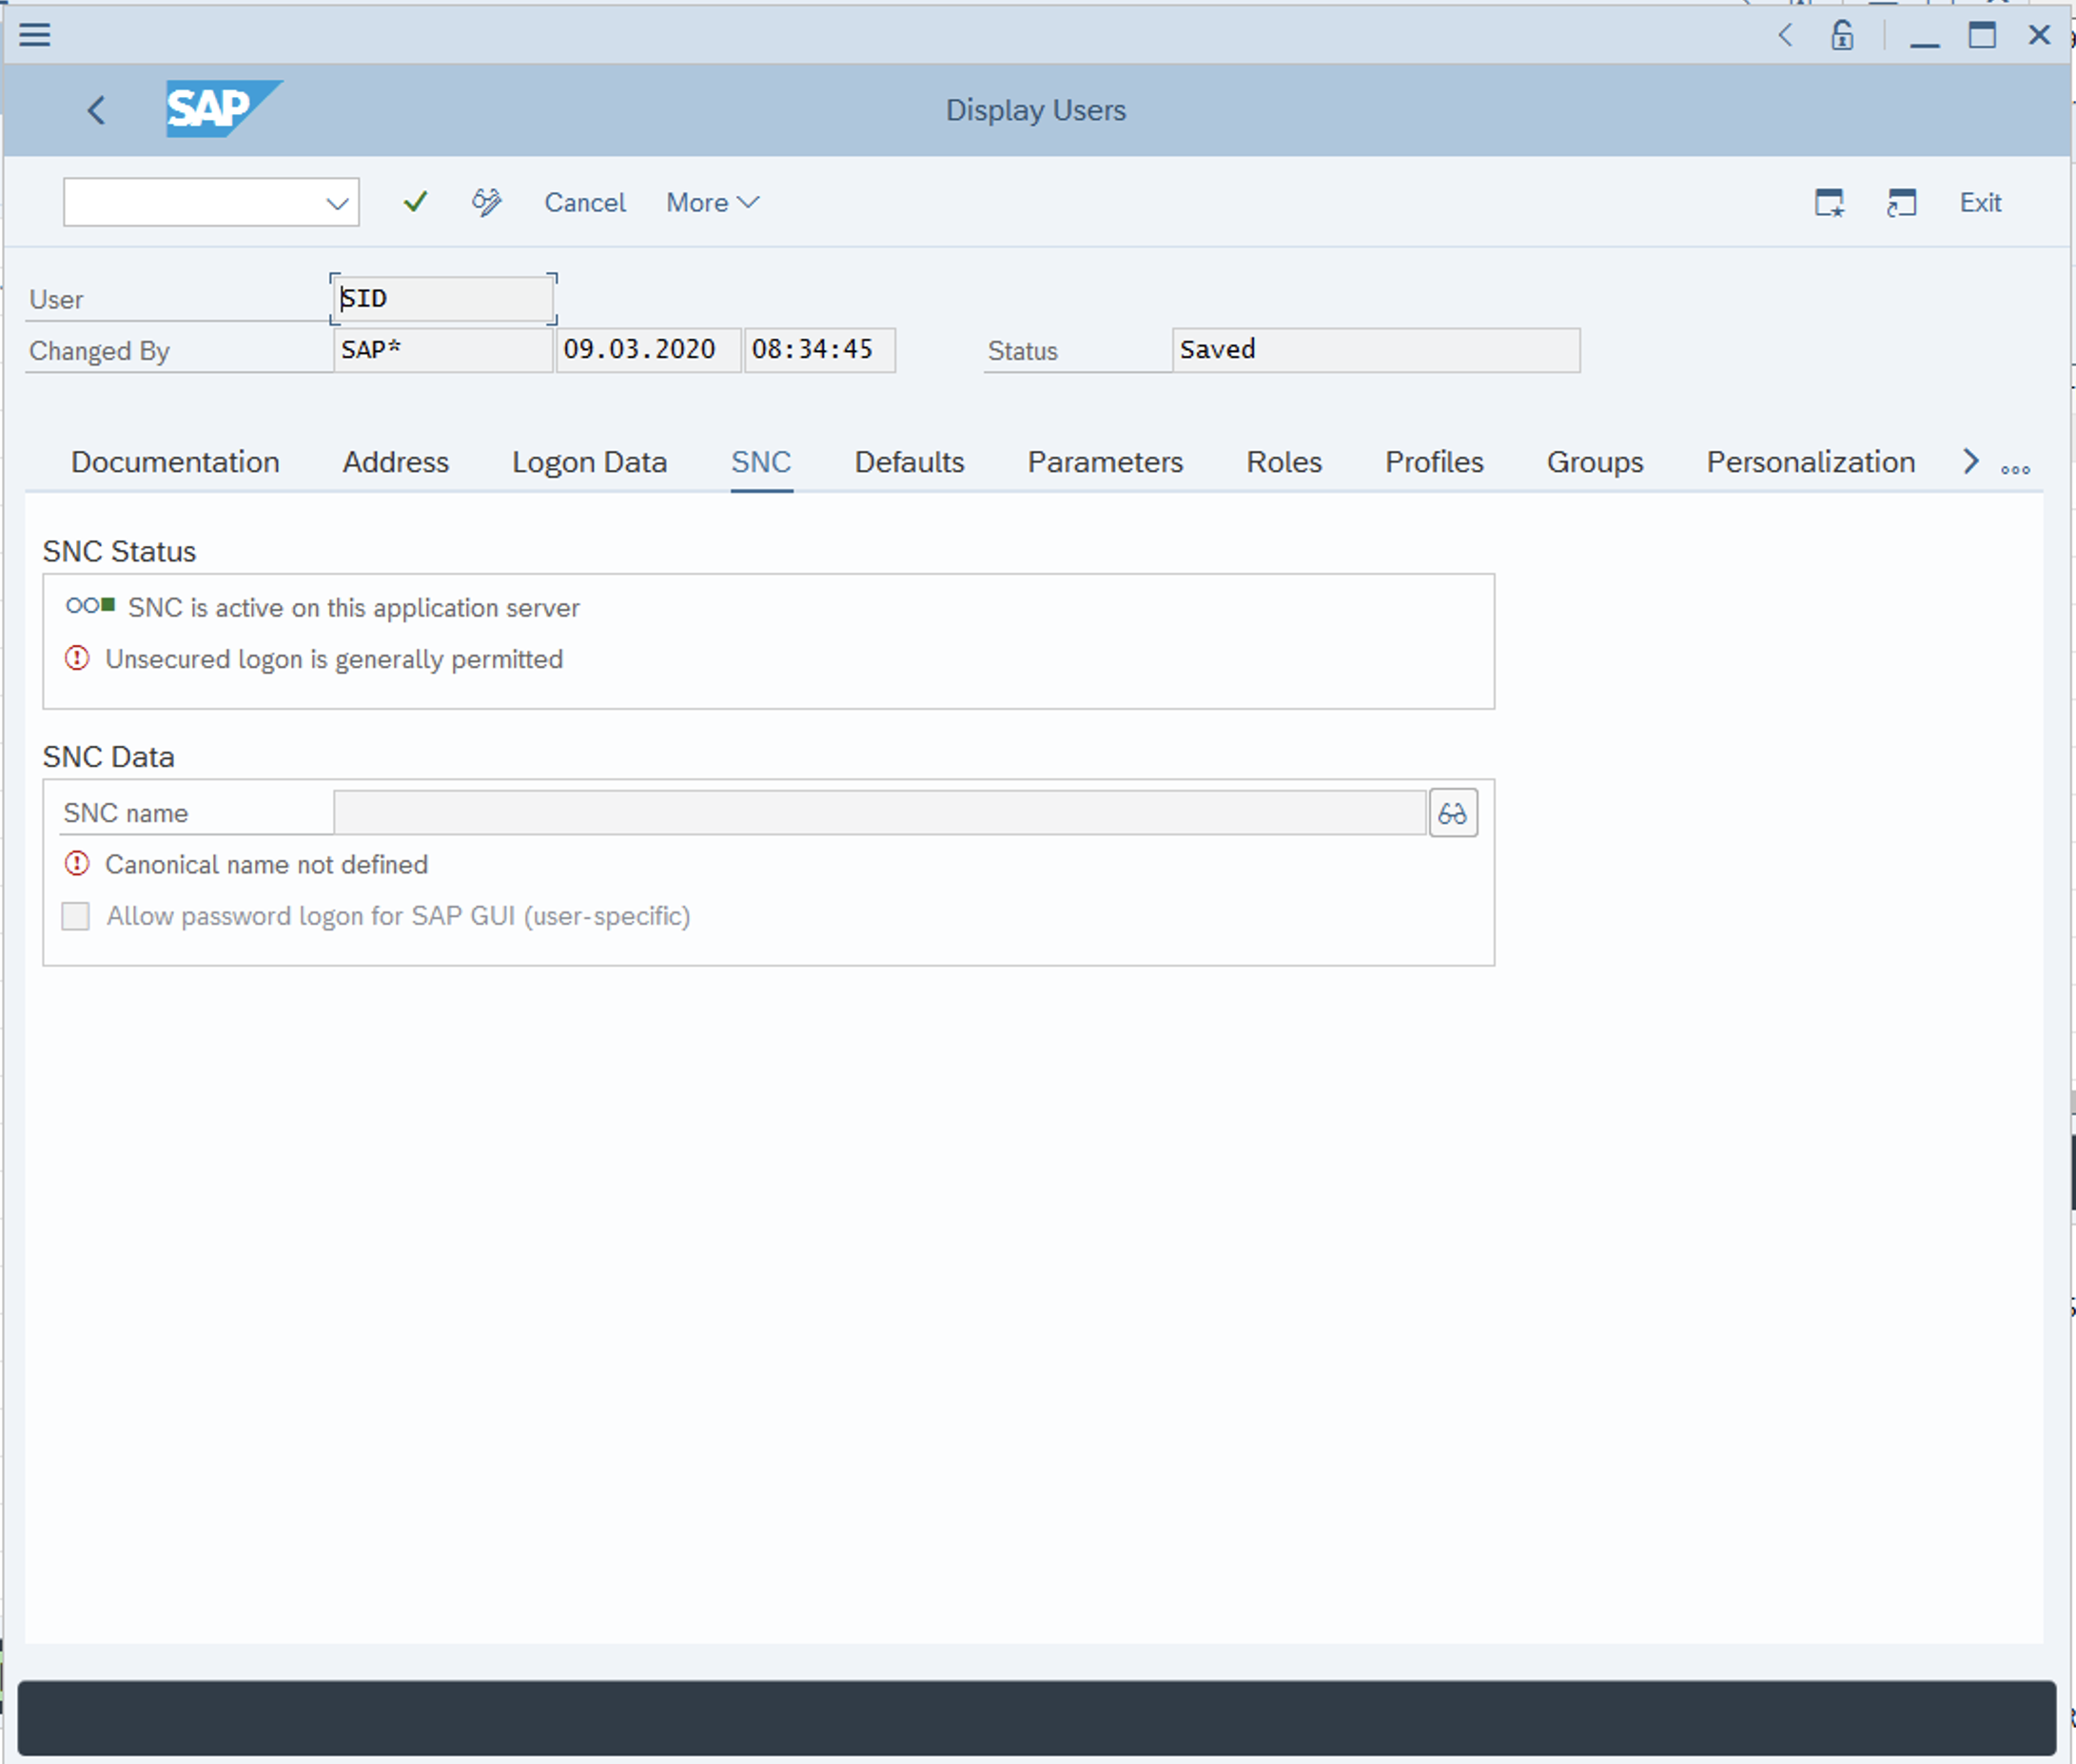Enable Allow password logon for SAP GUI
The image size is (2076, 1764).
pyautogui.click(x=77, y=915)
